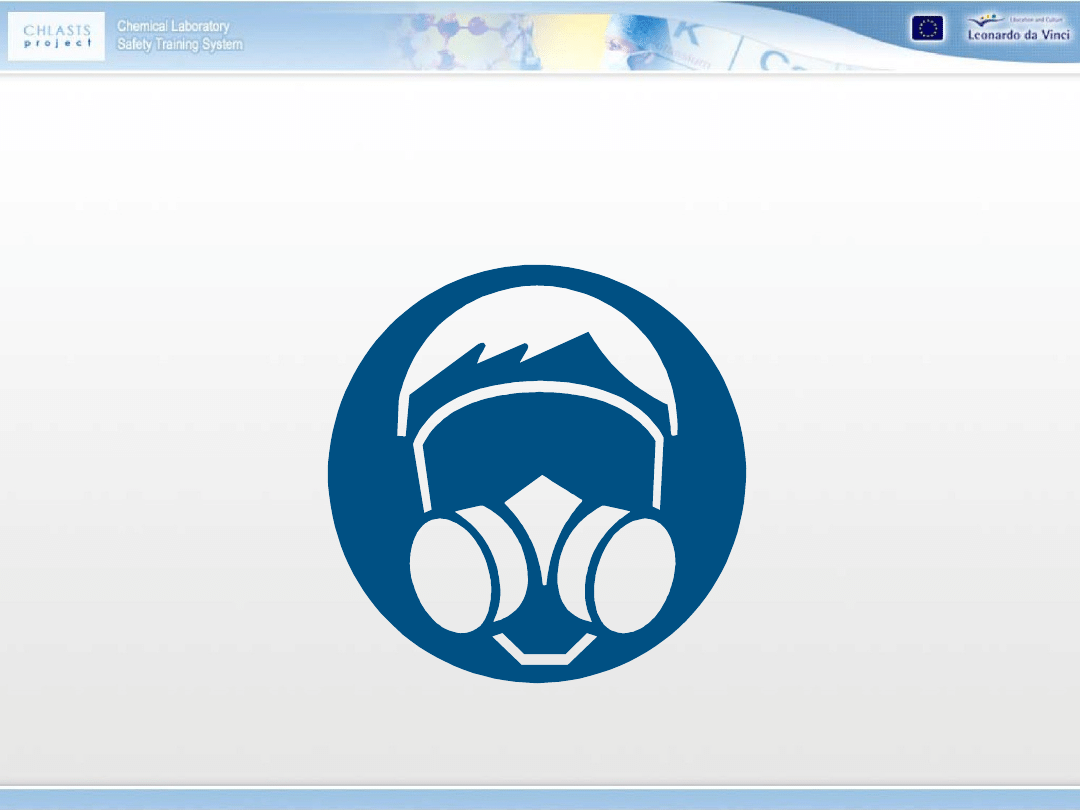Image resolution: width=1080 pixels, height=810 pixels.
Task: Click the "Safety Training System" subtitle text
Action: point(180,45)
